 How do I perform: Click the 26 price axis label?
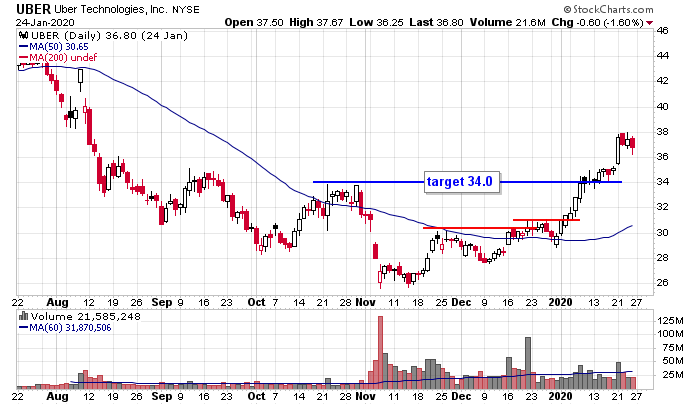[x=662, y=283]
